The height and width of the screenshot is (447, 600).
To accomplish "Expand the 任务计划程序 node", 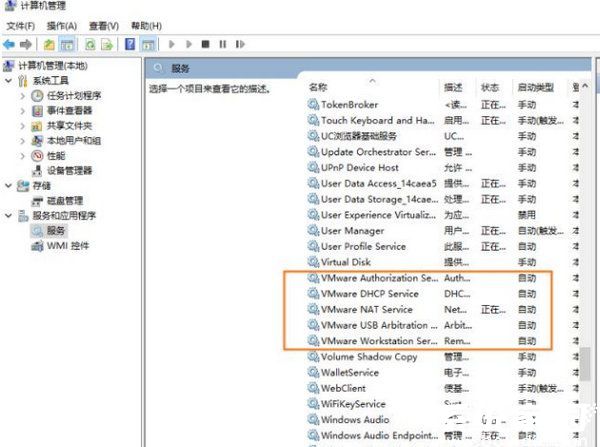I will tap(23, 96).
